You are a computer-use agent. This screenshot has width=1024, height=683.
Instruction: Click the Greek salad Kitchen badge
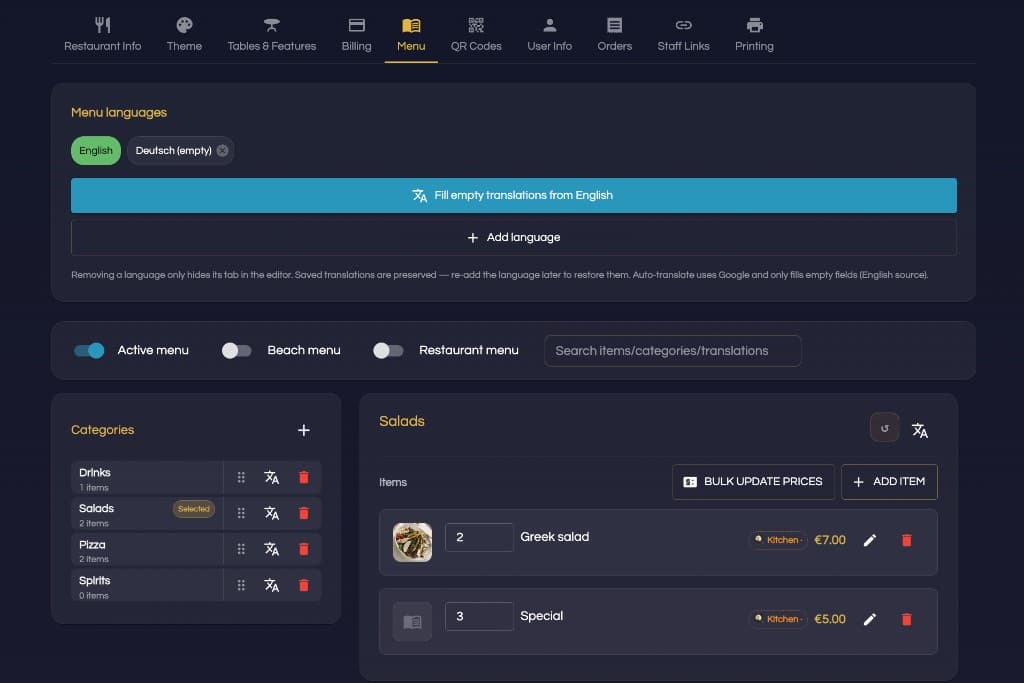[x=778, y=541]
